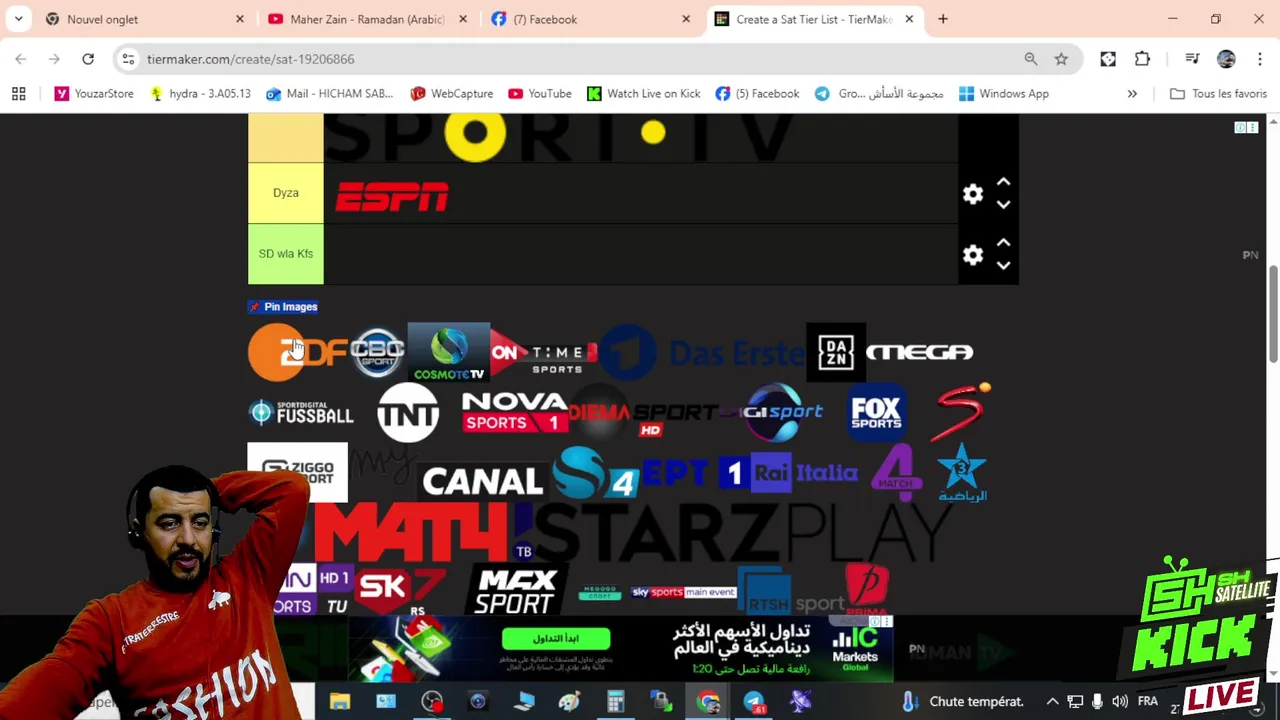Move Dyza tier row up
1280x720 pixels.
[1003, 183]
